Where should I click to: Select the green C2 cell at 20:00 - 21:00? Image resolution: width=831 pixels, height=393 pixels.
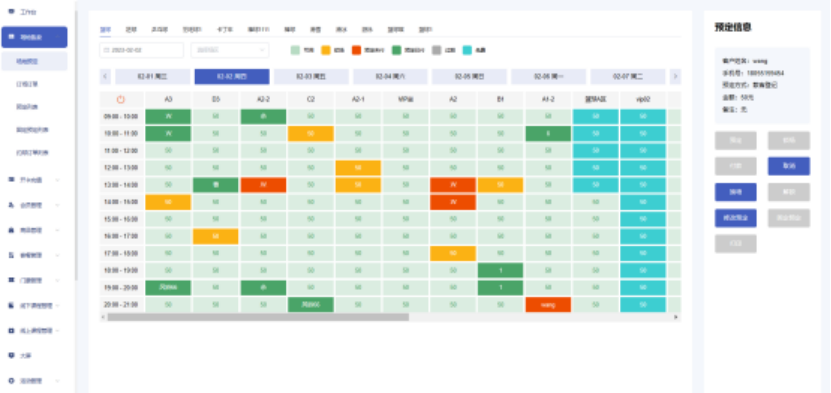coord(311,305)
